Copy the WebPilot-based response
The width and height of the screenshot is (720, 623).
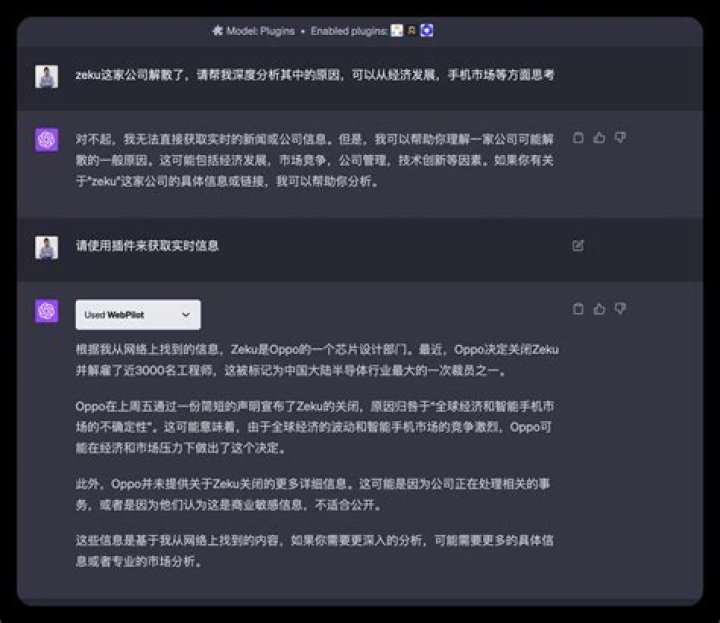[578, 309]
